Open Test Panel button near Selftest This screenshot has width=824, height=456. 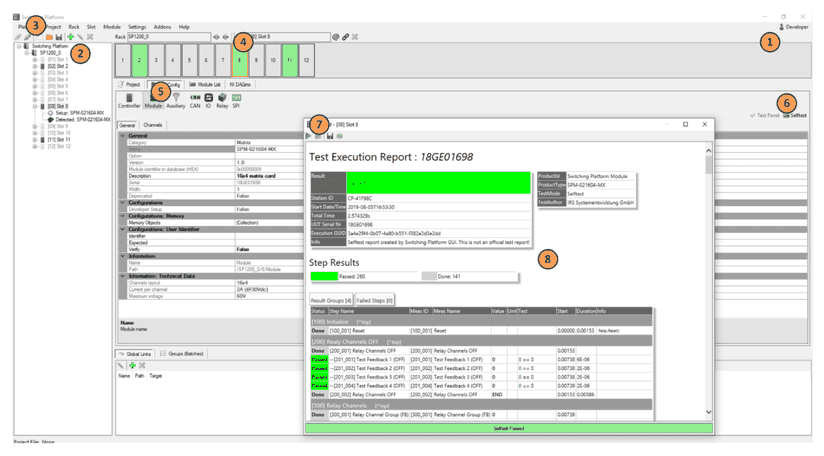[765, 115]
